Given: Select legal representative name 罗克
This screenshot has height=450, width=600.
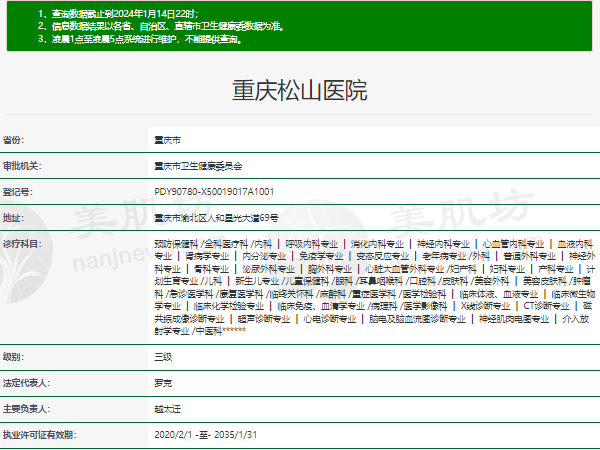Looking at the screenshot, I should [163, 383].
